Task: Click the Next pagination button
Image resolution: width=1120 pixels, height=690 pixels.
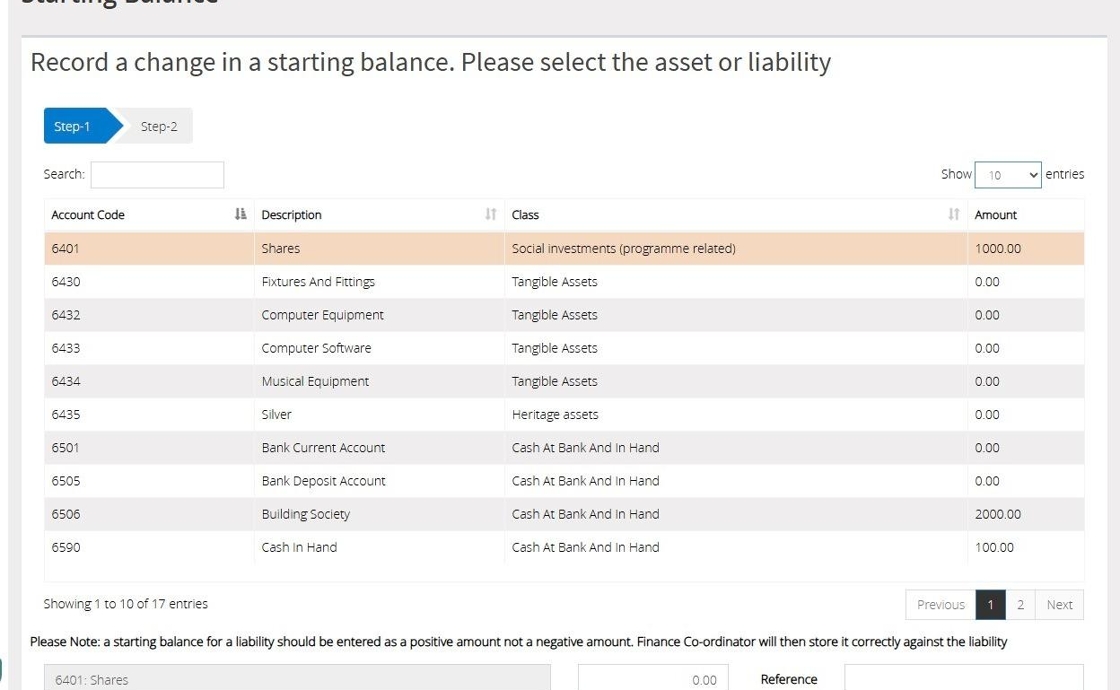Action: click(1059, 605)
